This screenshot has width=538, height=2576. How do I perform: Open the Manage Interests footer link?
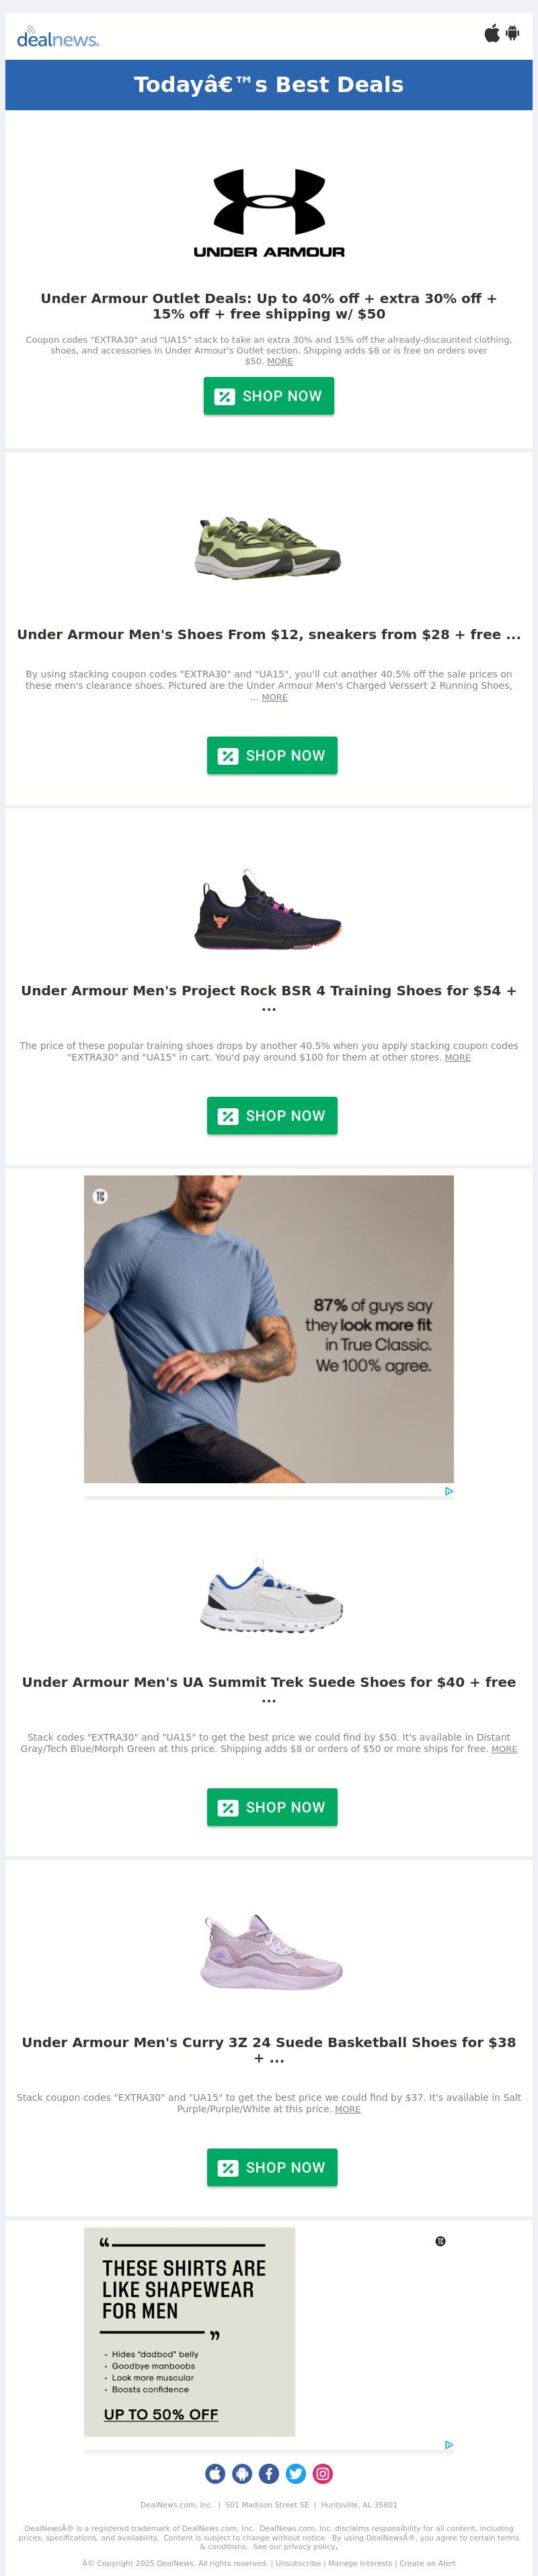[x=360, y=2563]
